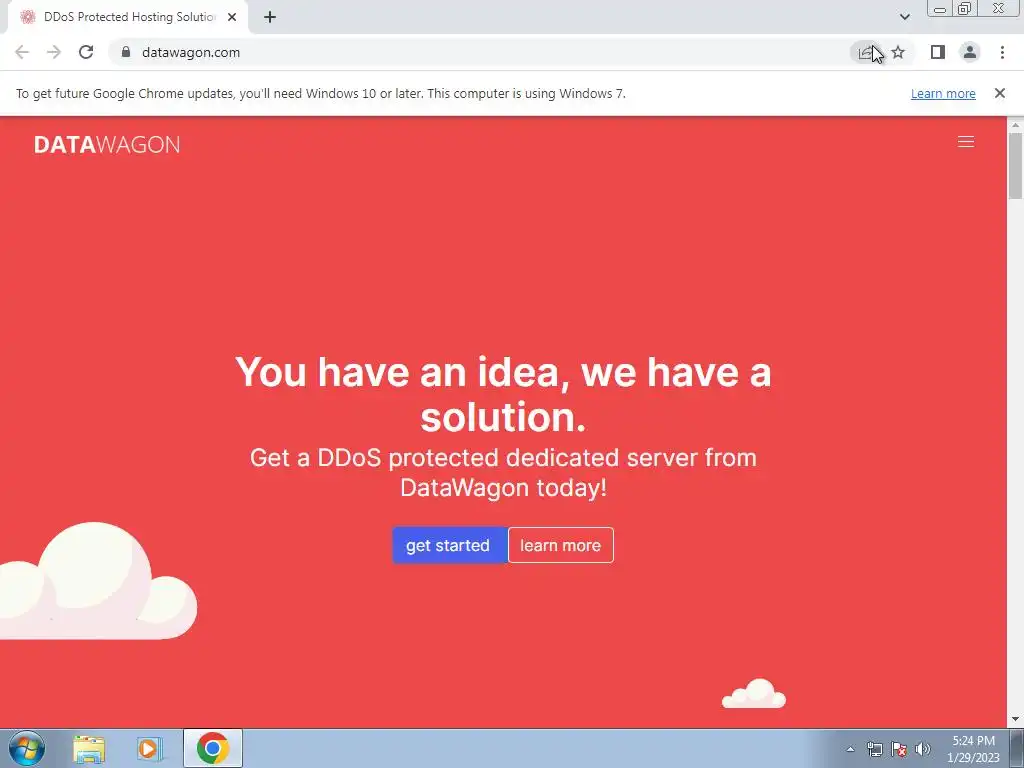Open the Action Center flag icon

(x=899, y=749)
